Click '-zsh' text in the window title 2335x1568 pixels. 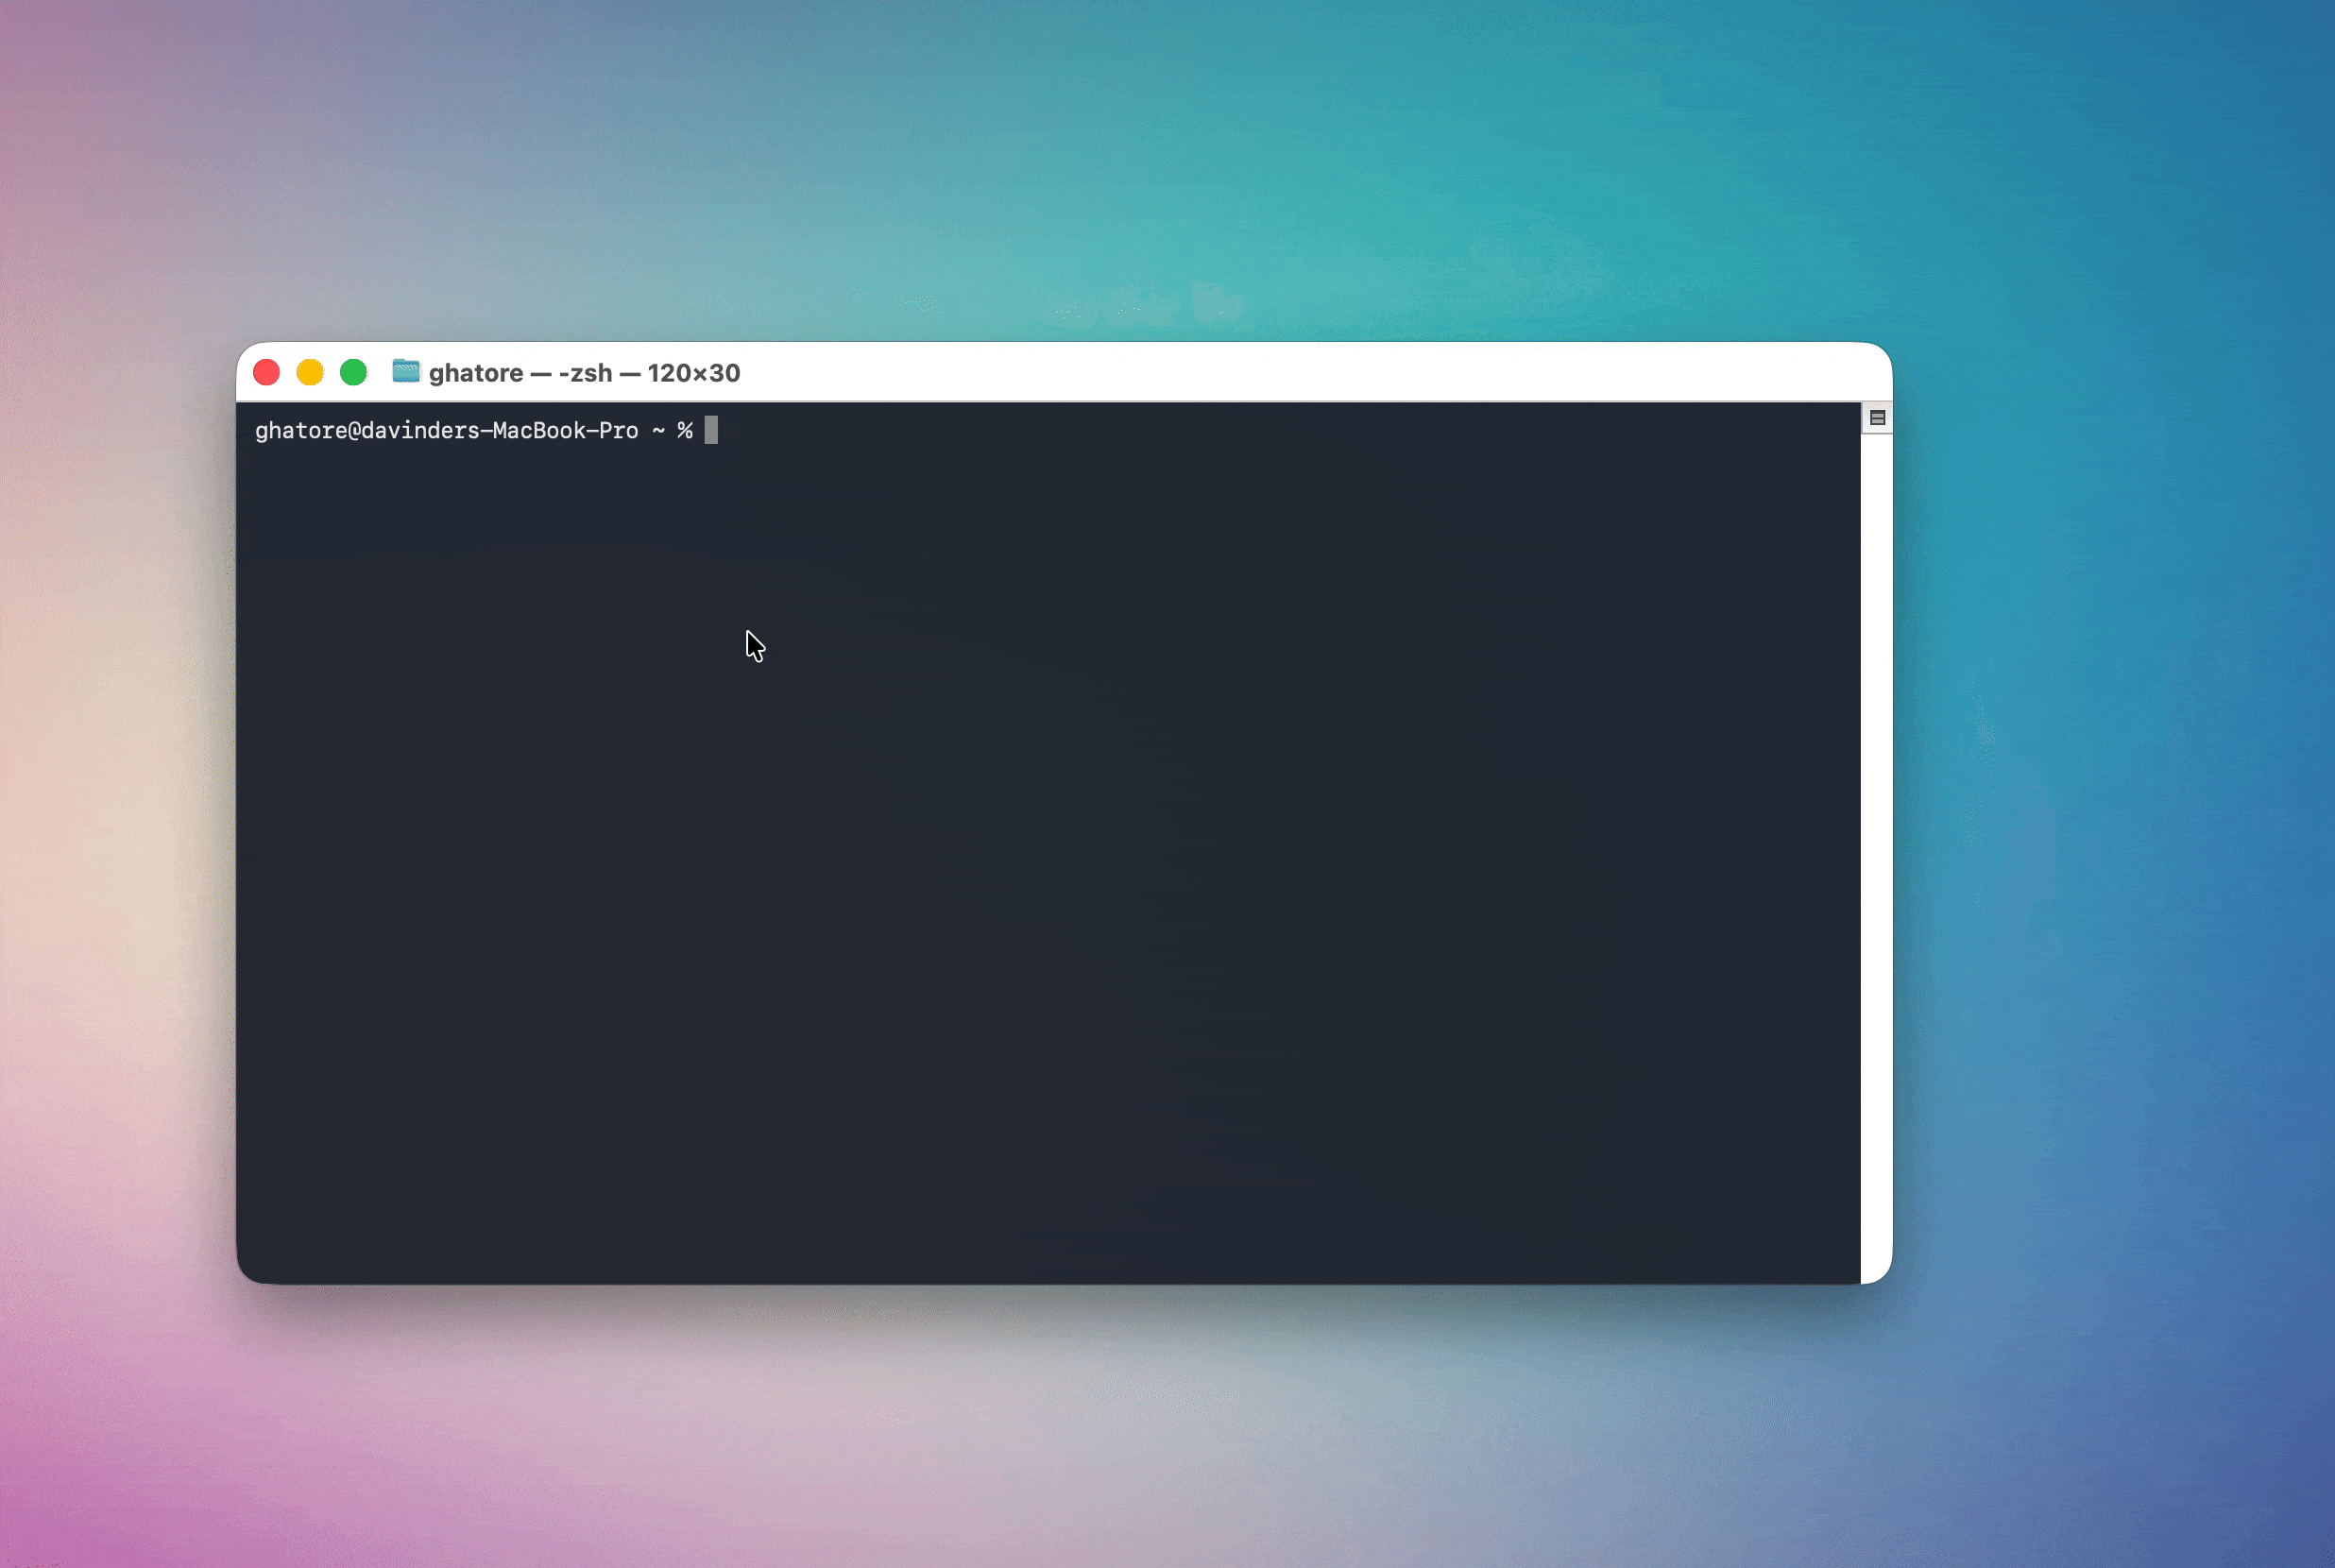(x=585, y=373)
